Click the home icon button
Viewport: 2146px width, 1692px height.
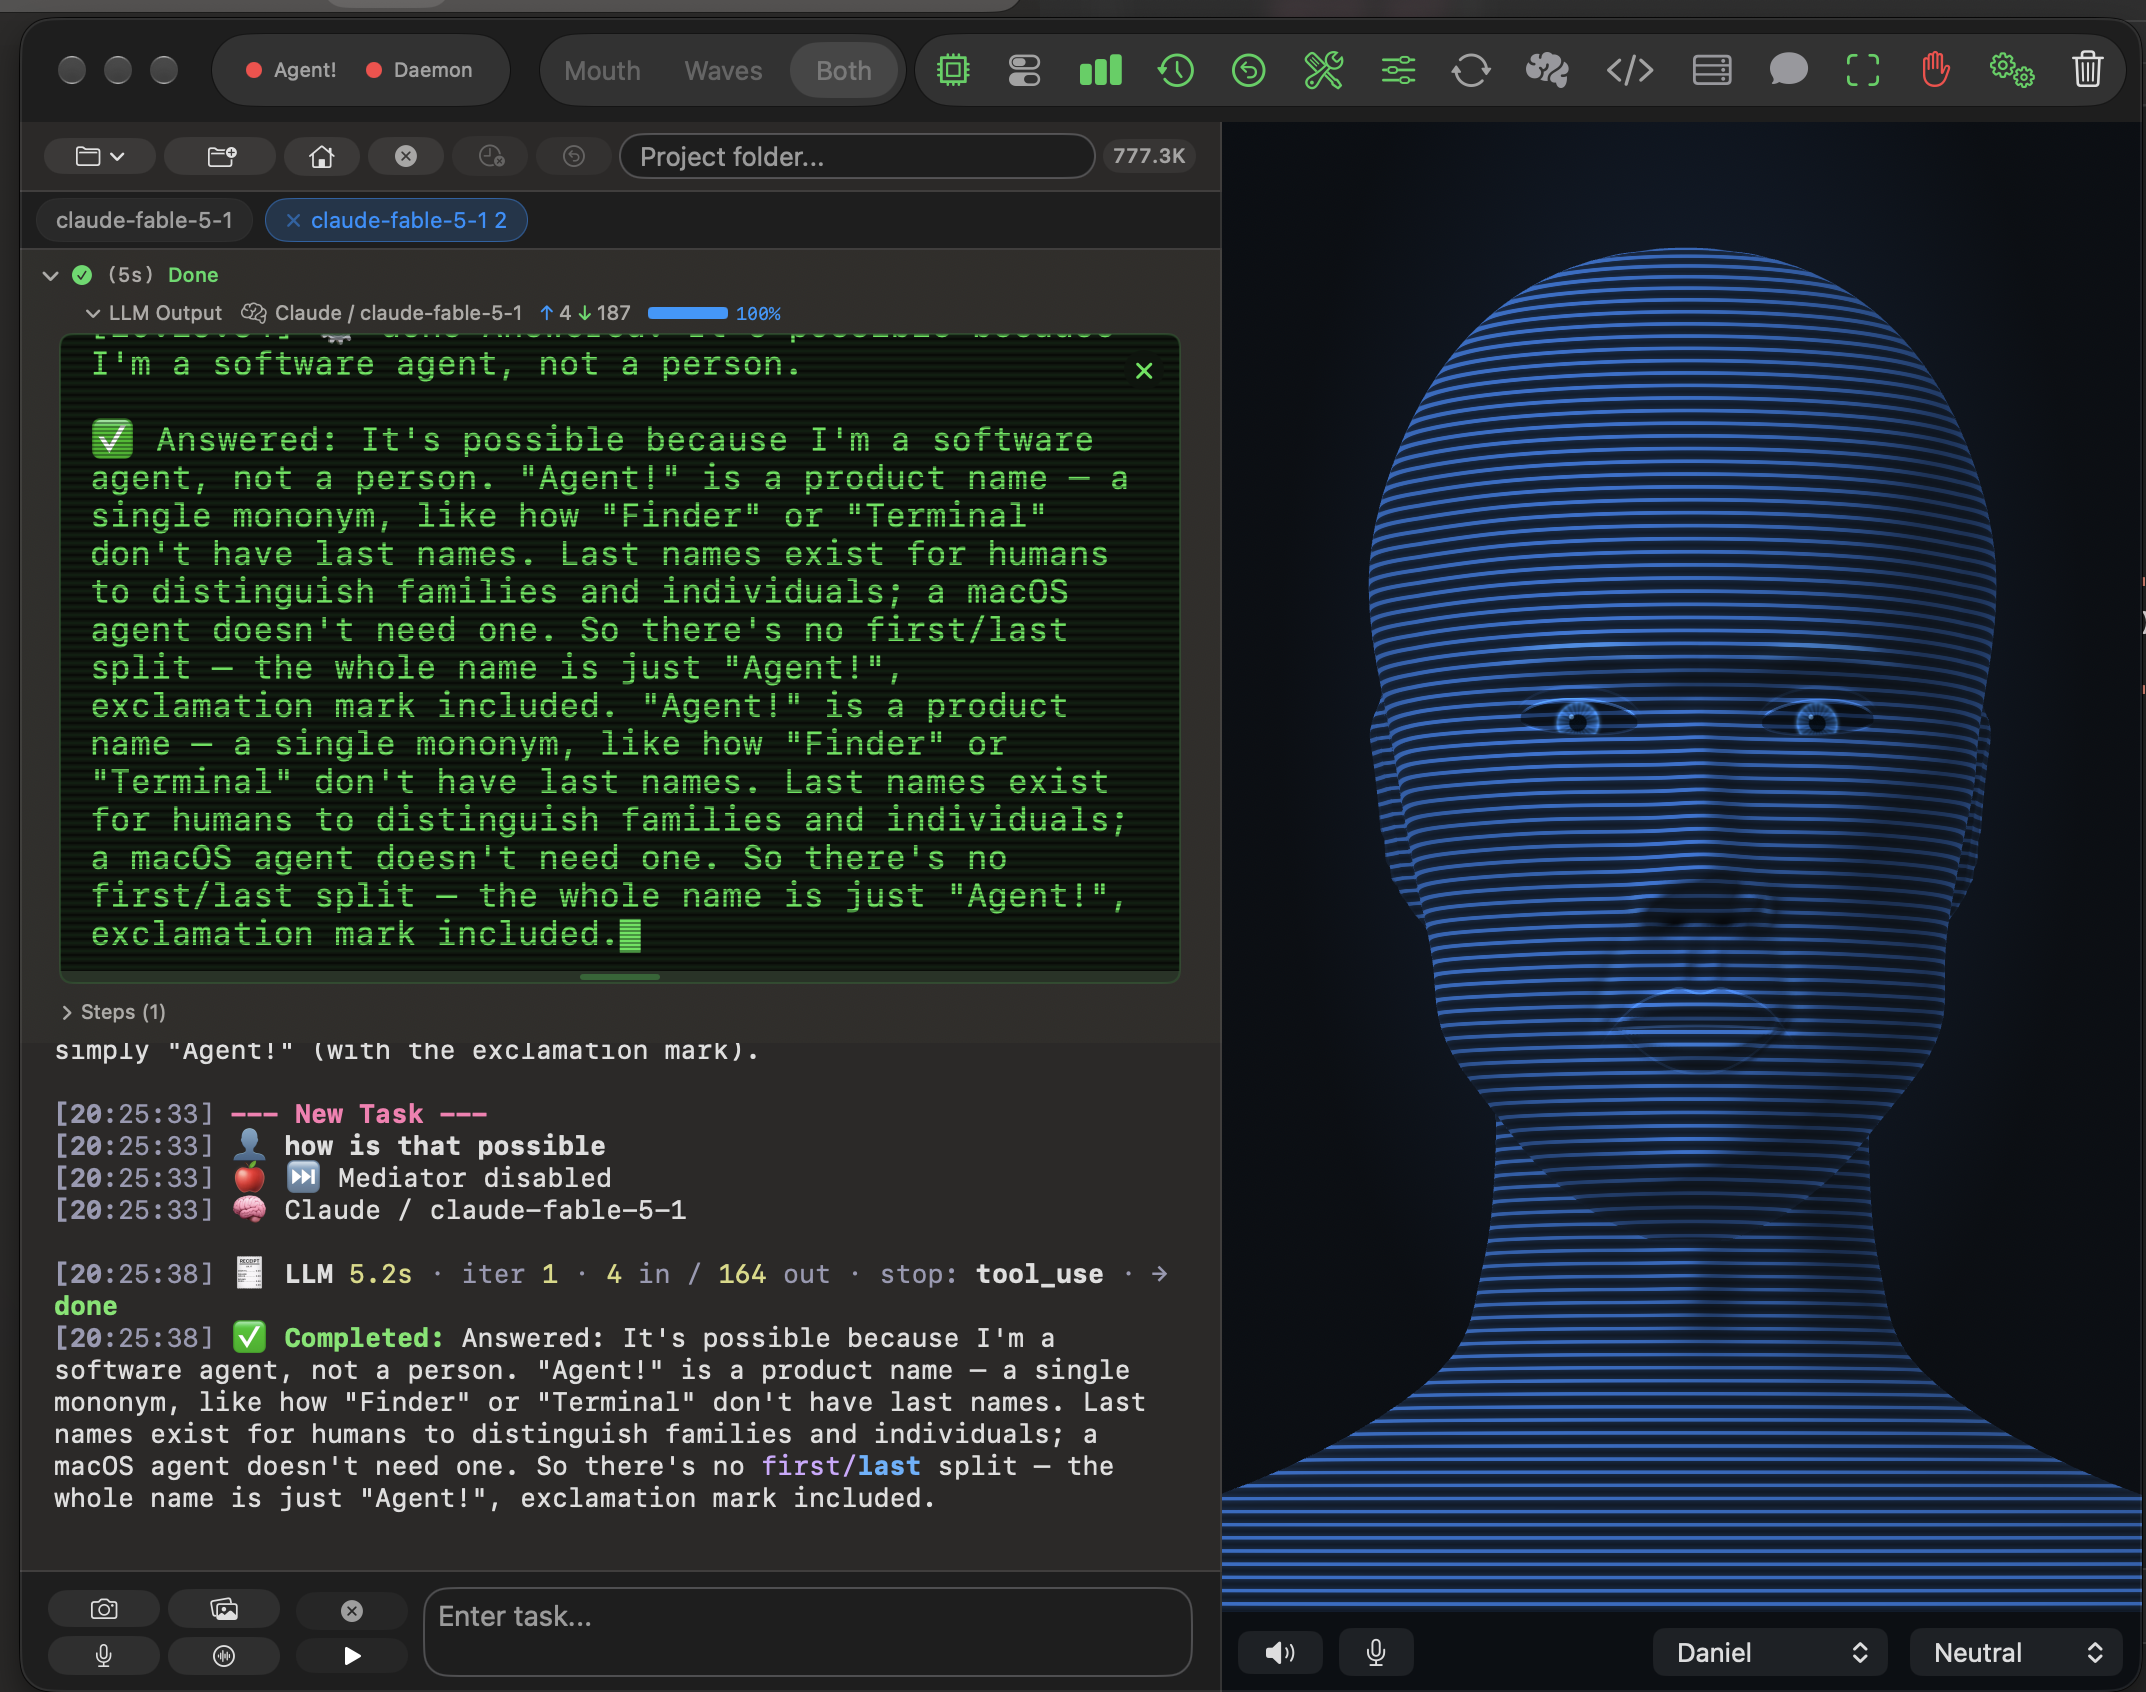pyautogui.click(x=321, y=156)
